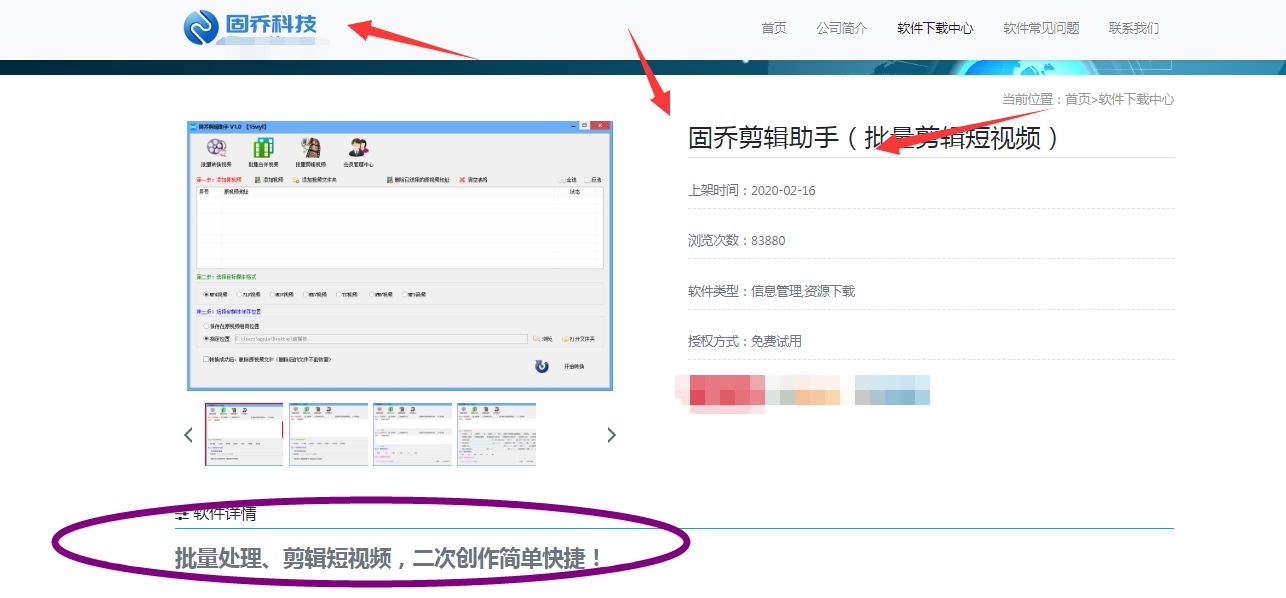Open the 联系我们 navigation link
The image size is (1286, 598).
coord(1134,28)
